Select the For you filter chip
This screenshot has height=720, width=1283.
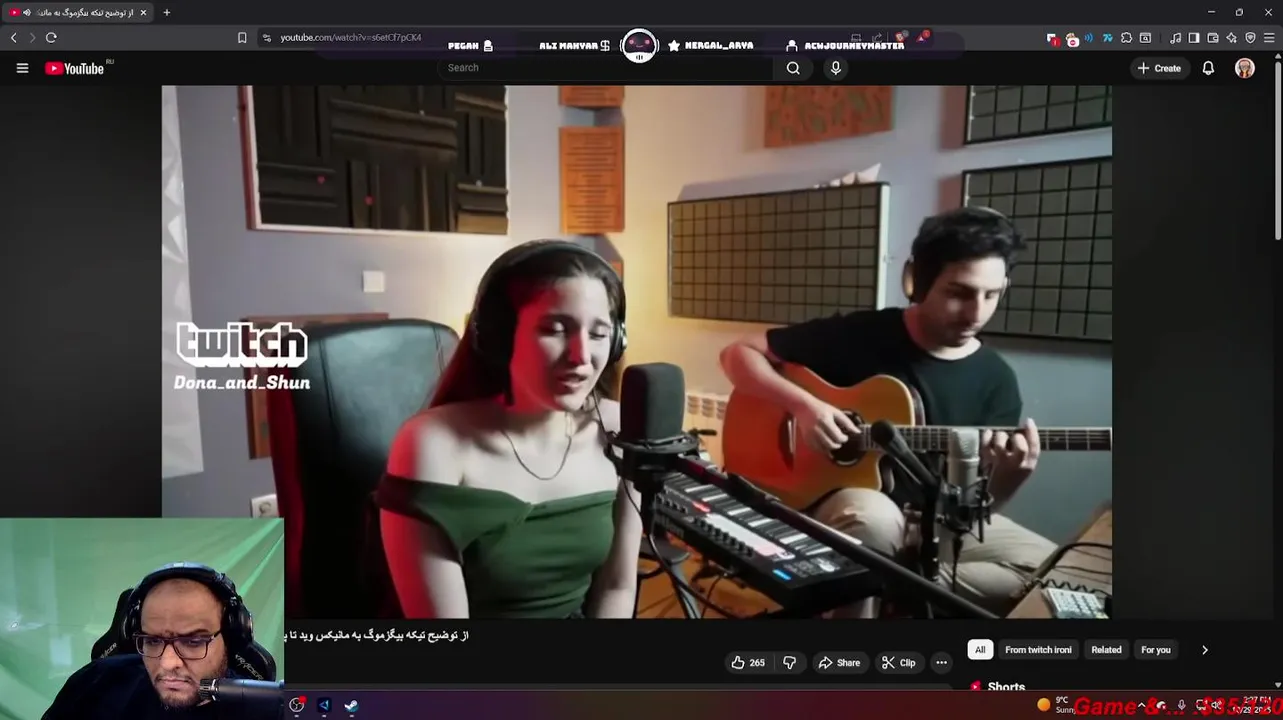point(1156,650)
